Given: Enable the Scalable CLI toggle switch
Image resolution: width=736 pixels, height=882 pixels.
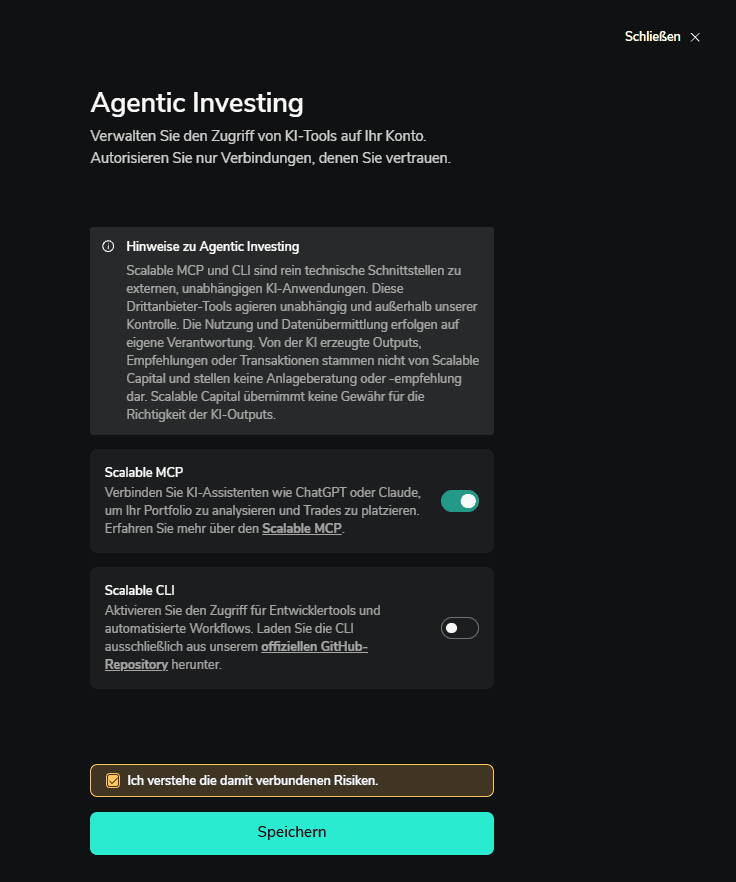Looking at the screenshot, I should point(460,628).
